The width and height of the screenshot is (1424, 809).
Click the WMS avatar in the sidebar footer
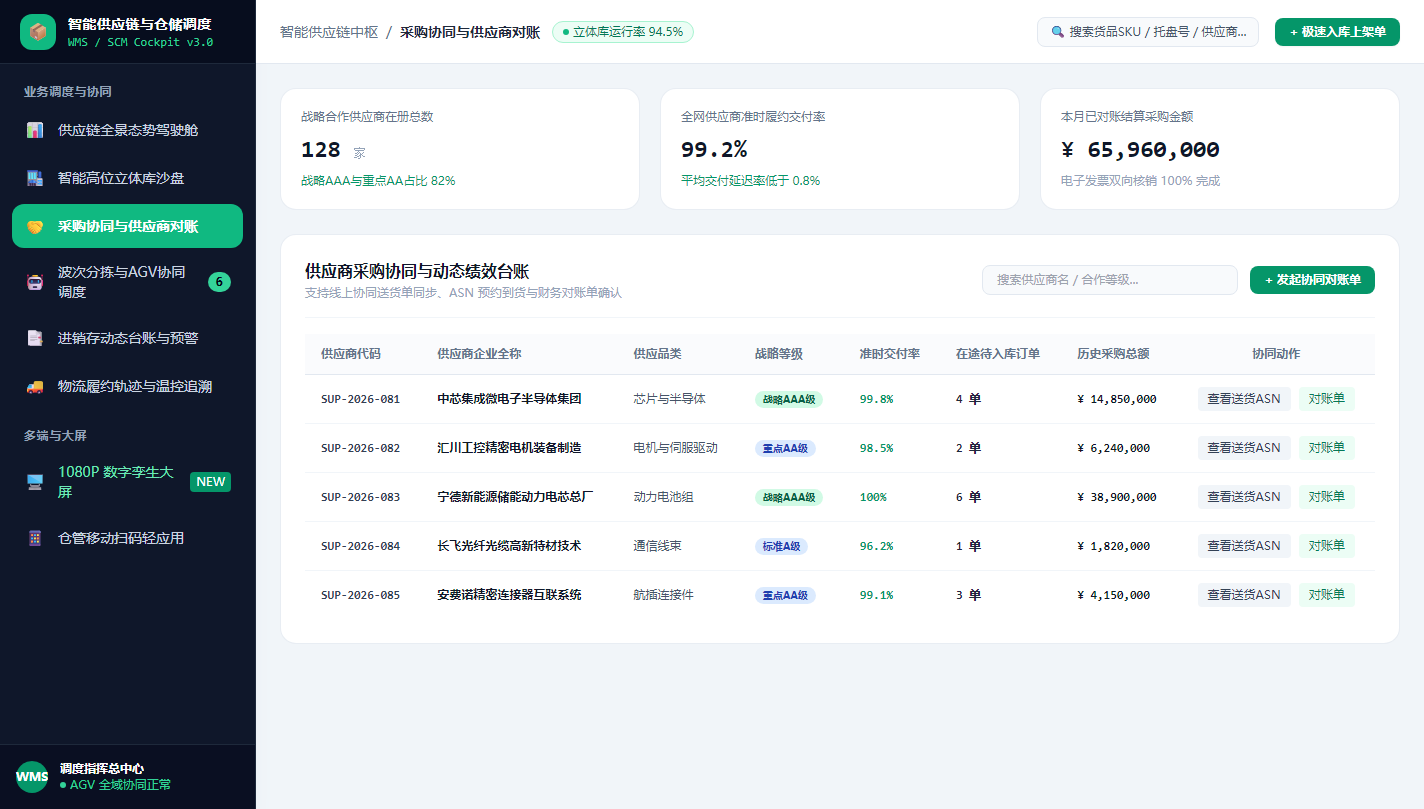tap(32, 777)
